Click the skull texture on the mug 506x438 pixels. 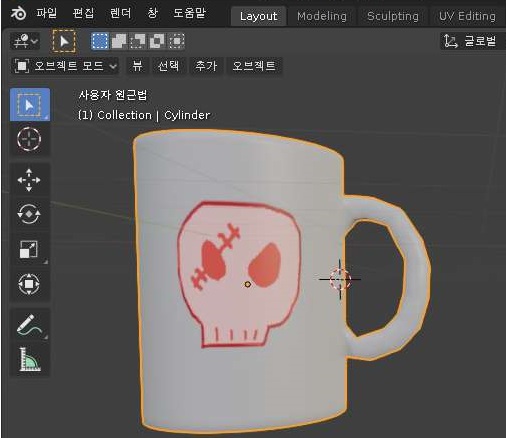point(239,275)
